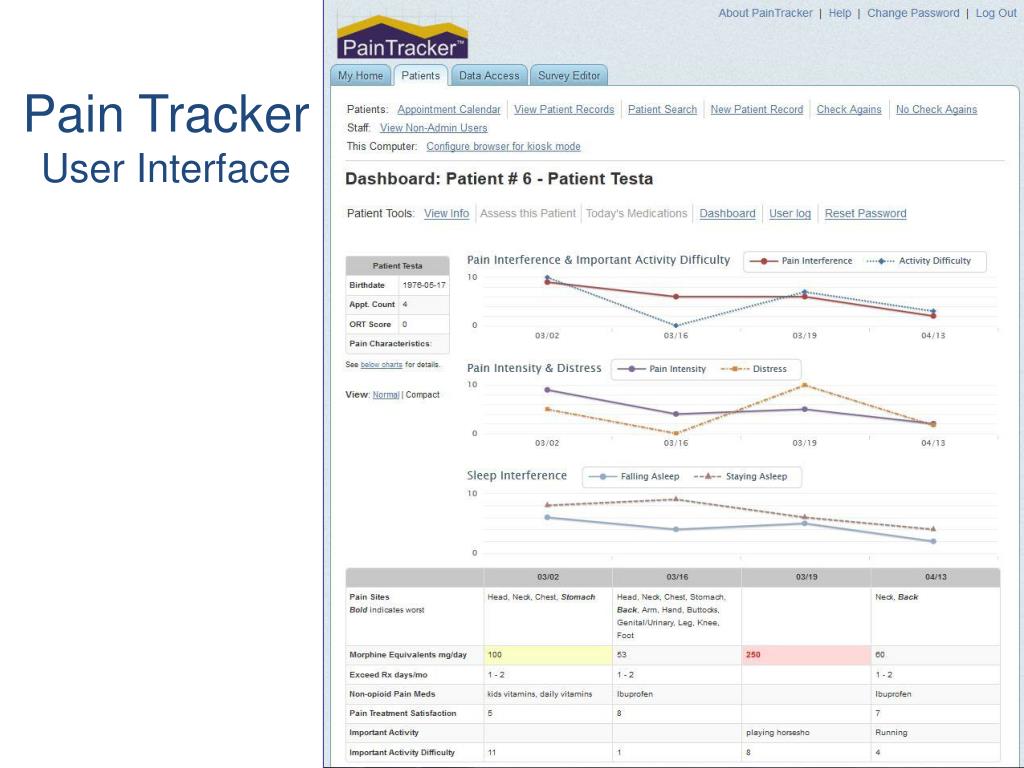Viewport: 1024px width, 768px height.
Task: Open the Appointment Calendar link
Action: (x=449, y=110)
